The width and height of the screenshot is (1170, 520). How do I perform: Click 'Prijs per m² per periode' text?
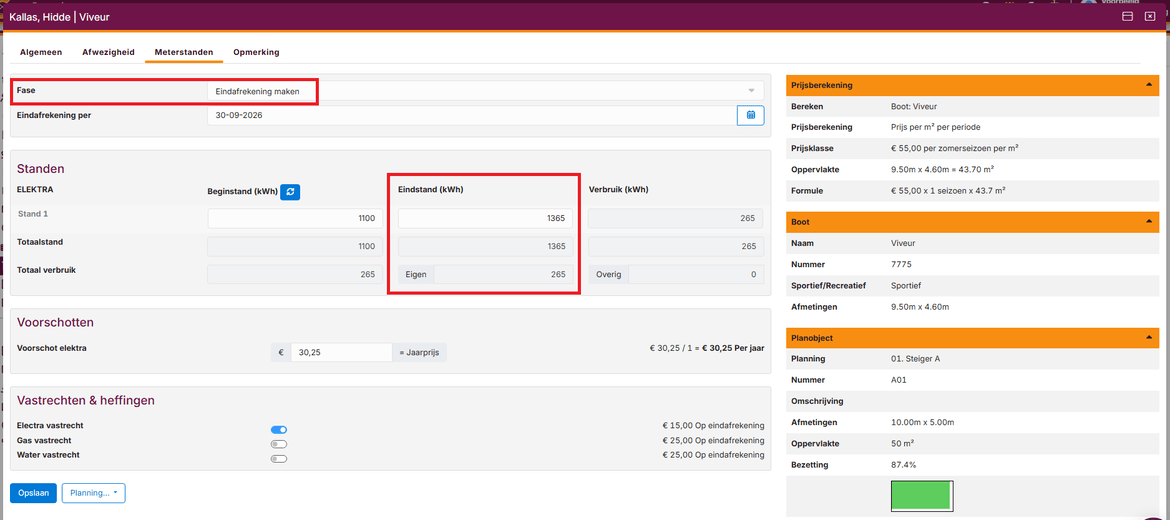coord(936,127)
